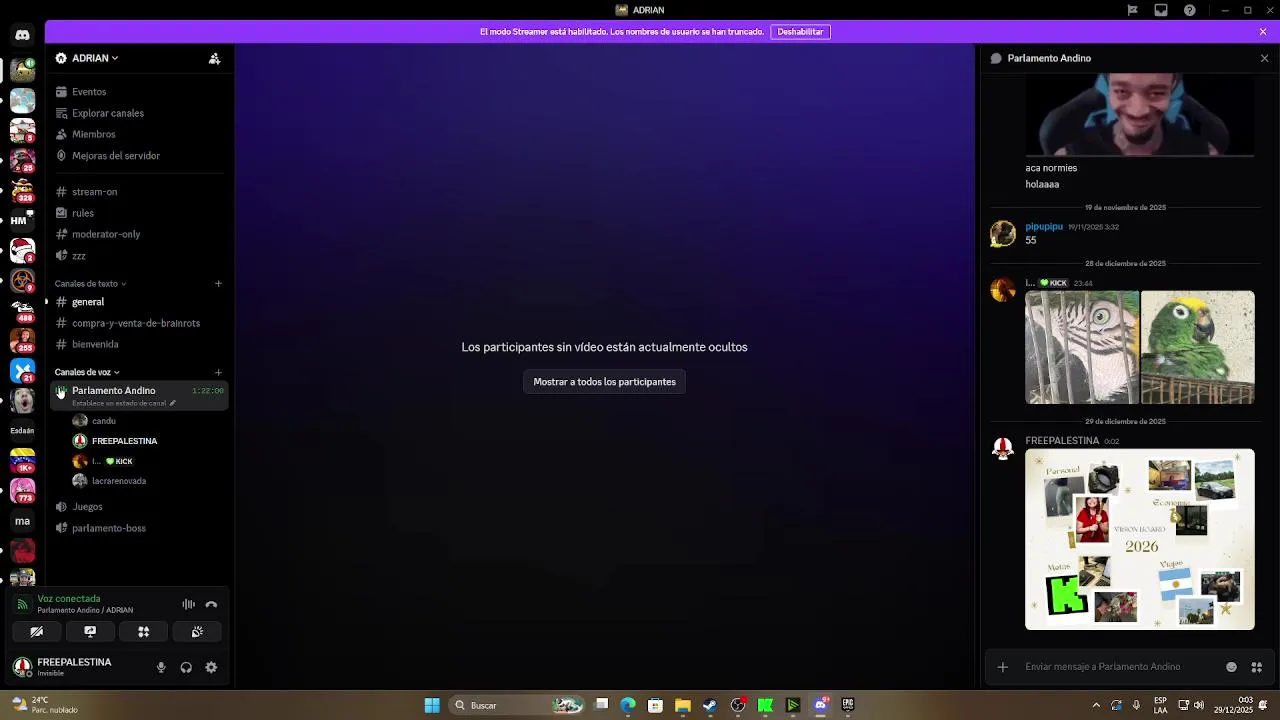Open FREEPALESTINA user profile avatar

pos(22,666)
